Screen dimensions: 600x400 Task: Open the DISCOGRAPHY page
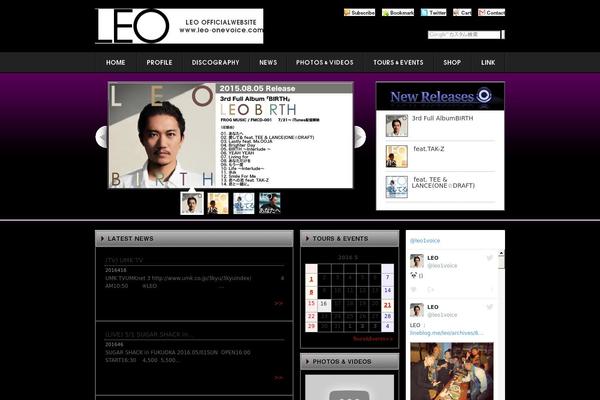coord(215,62)
